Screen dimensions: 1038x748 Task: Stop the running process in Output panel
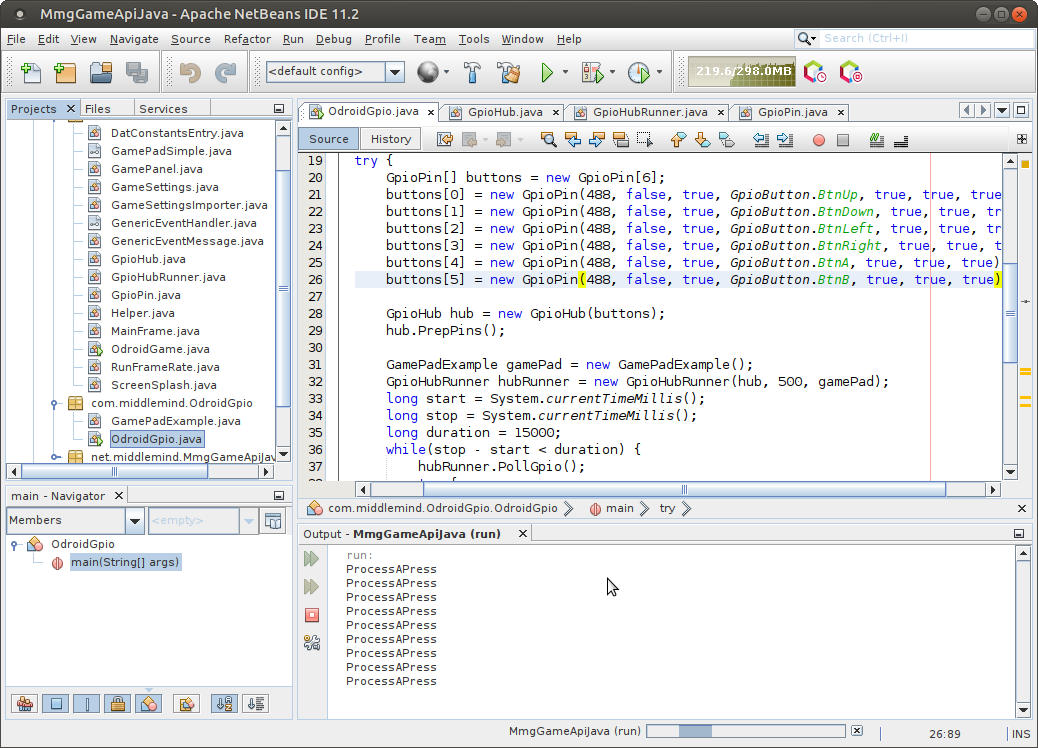point(312,615)
